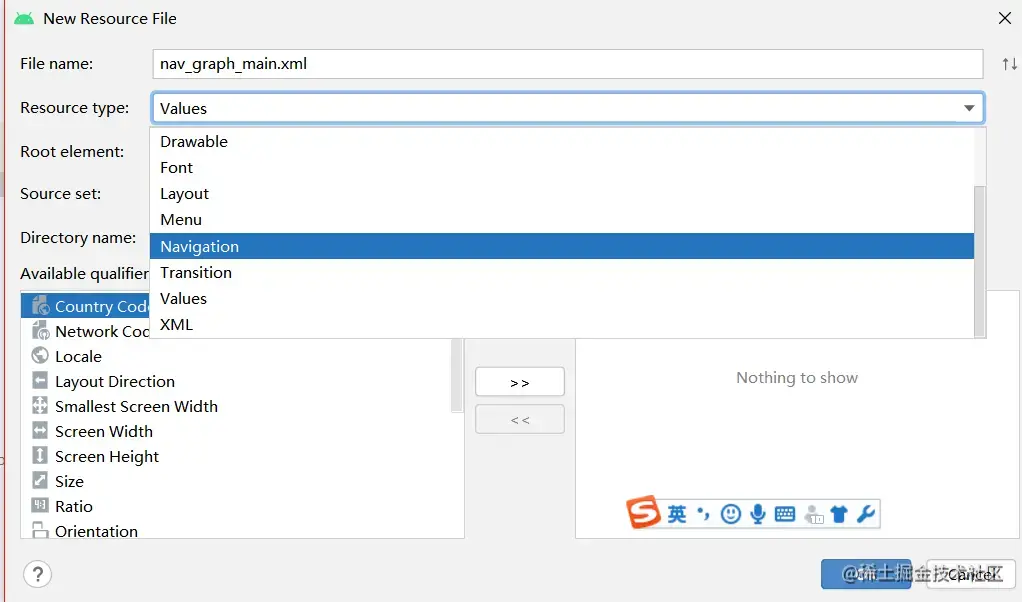1022x602 pixels.
Task: Click the Country Code qualifier icon
Action: coord(40,305)
